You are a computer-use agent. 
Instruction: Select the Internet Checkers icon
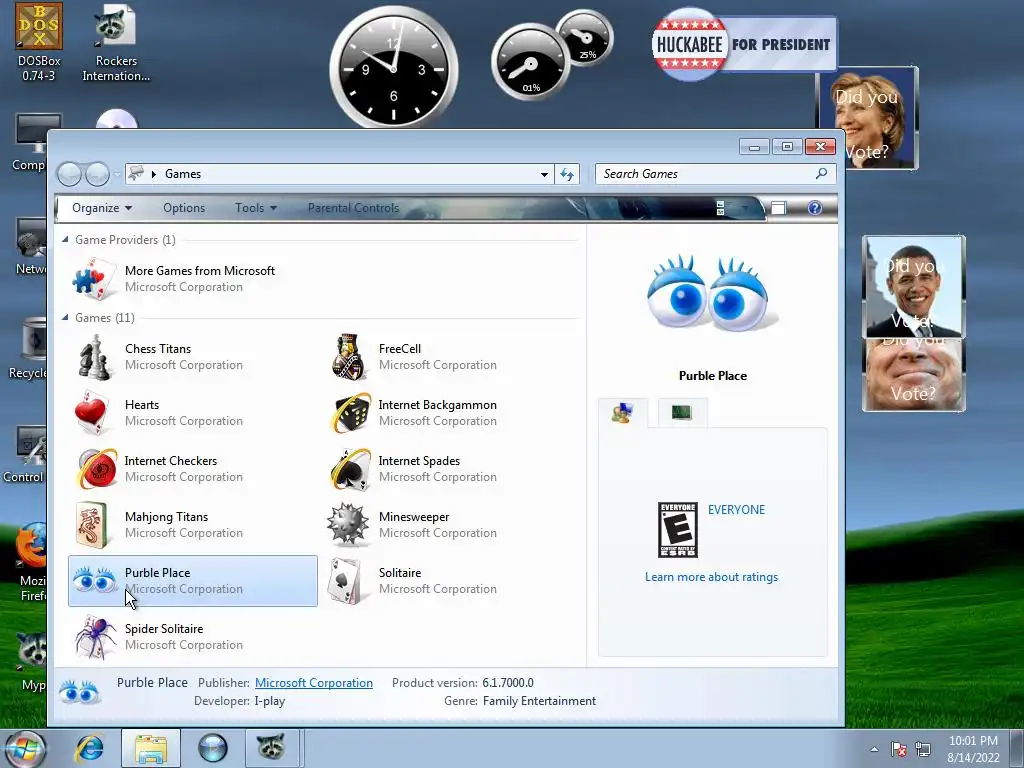coord(97,469)
